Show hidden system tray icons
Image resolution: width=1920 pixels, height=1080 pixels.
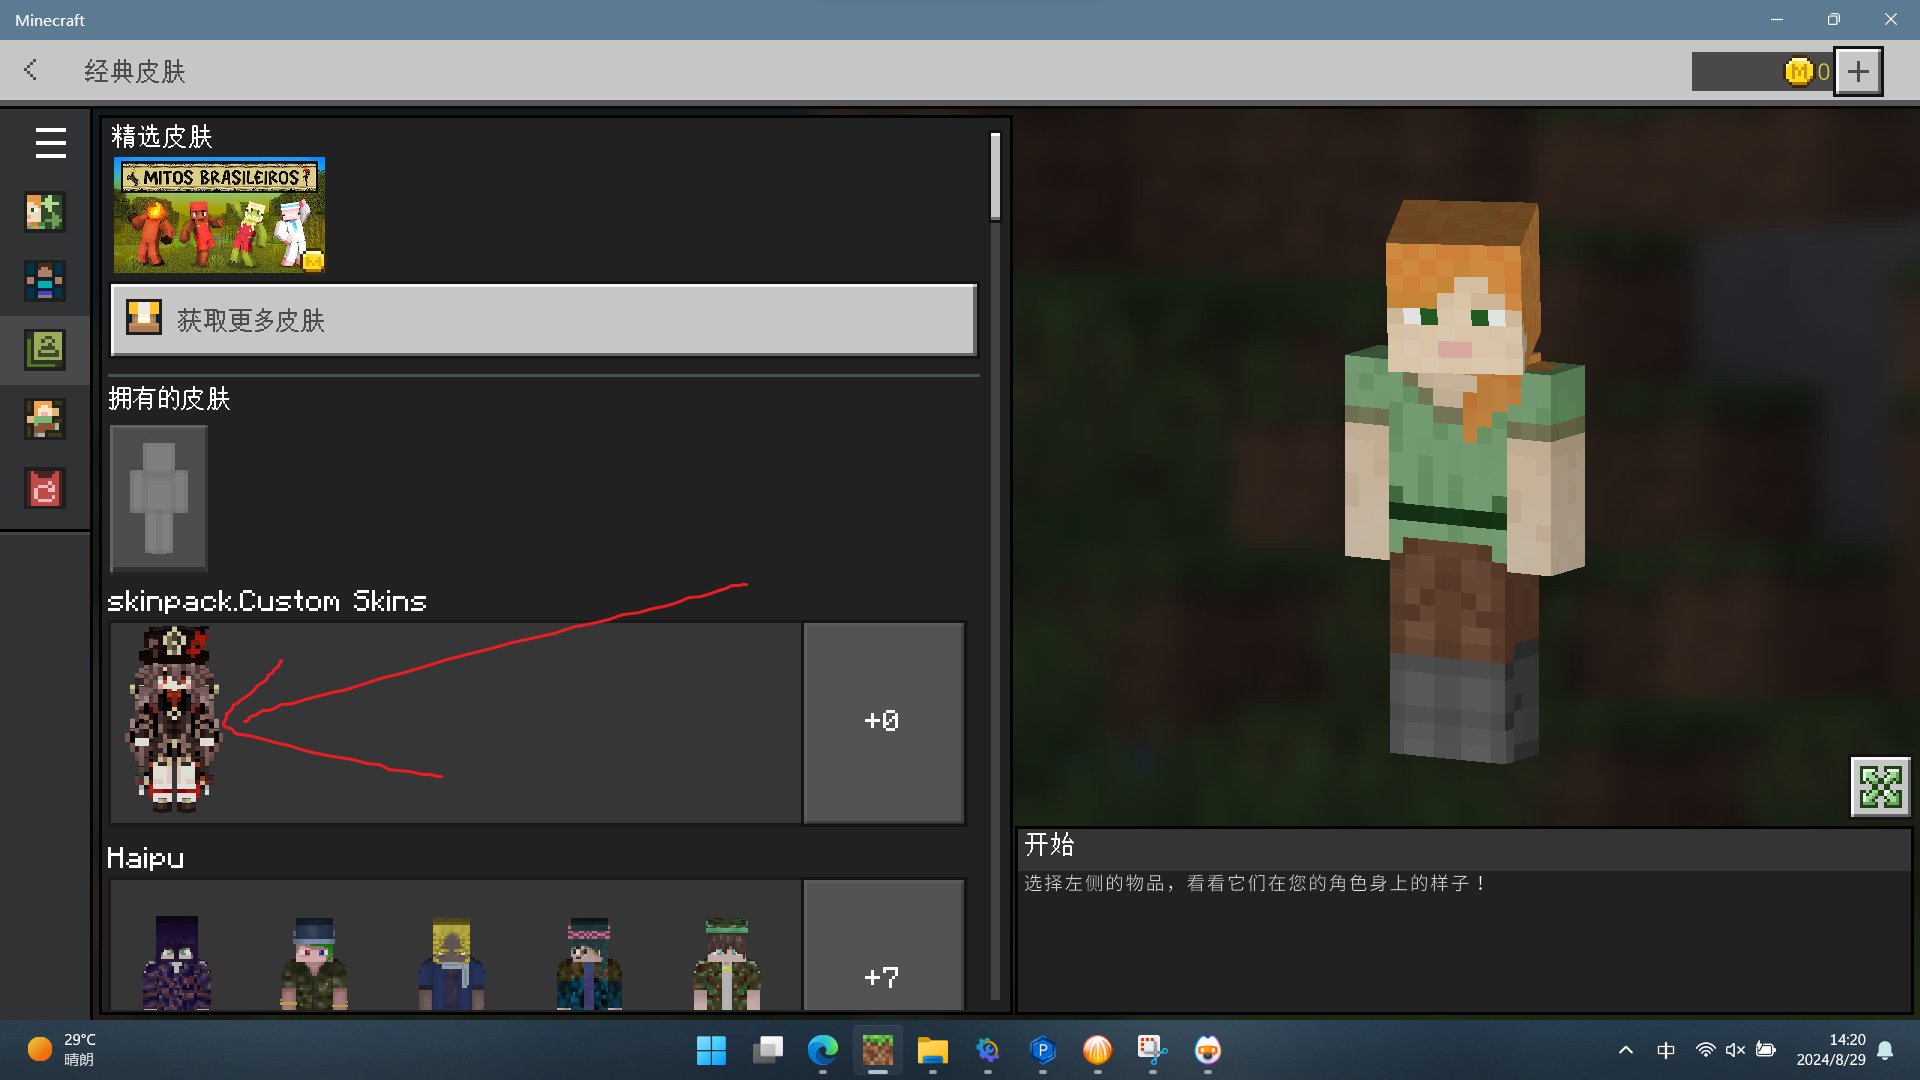[x=1626, y=1050]
